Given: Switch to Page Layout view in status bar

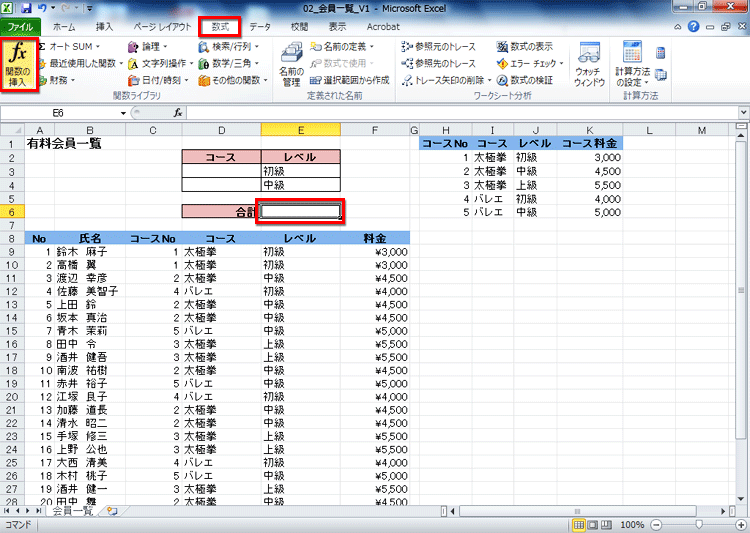Looking at the screenshot, I should click(593, 525).
